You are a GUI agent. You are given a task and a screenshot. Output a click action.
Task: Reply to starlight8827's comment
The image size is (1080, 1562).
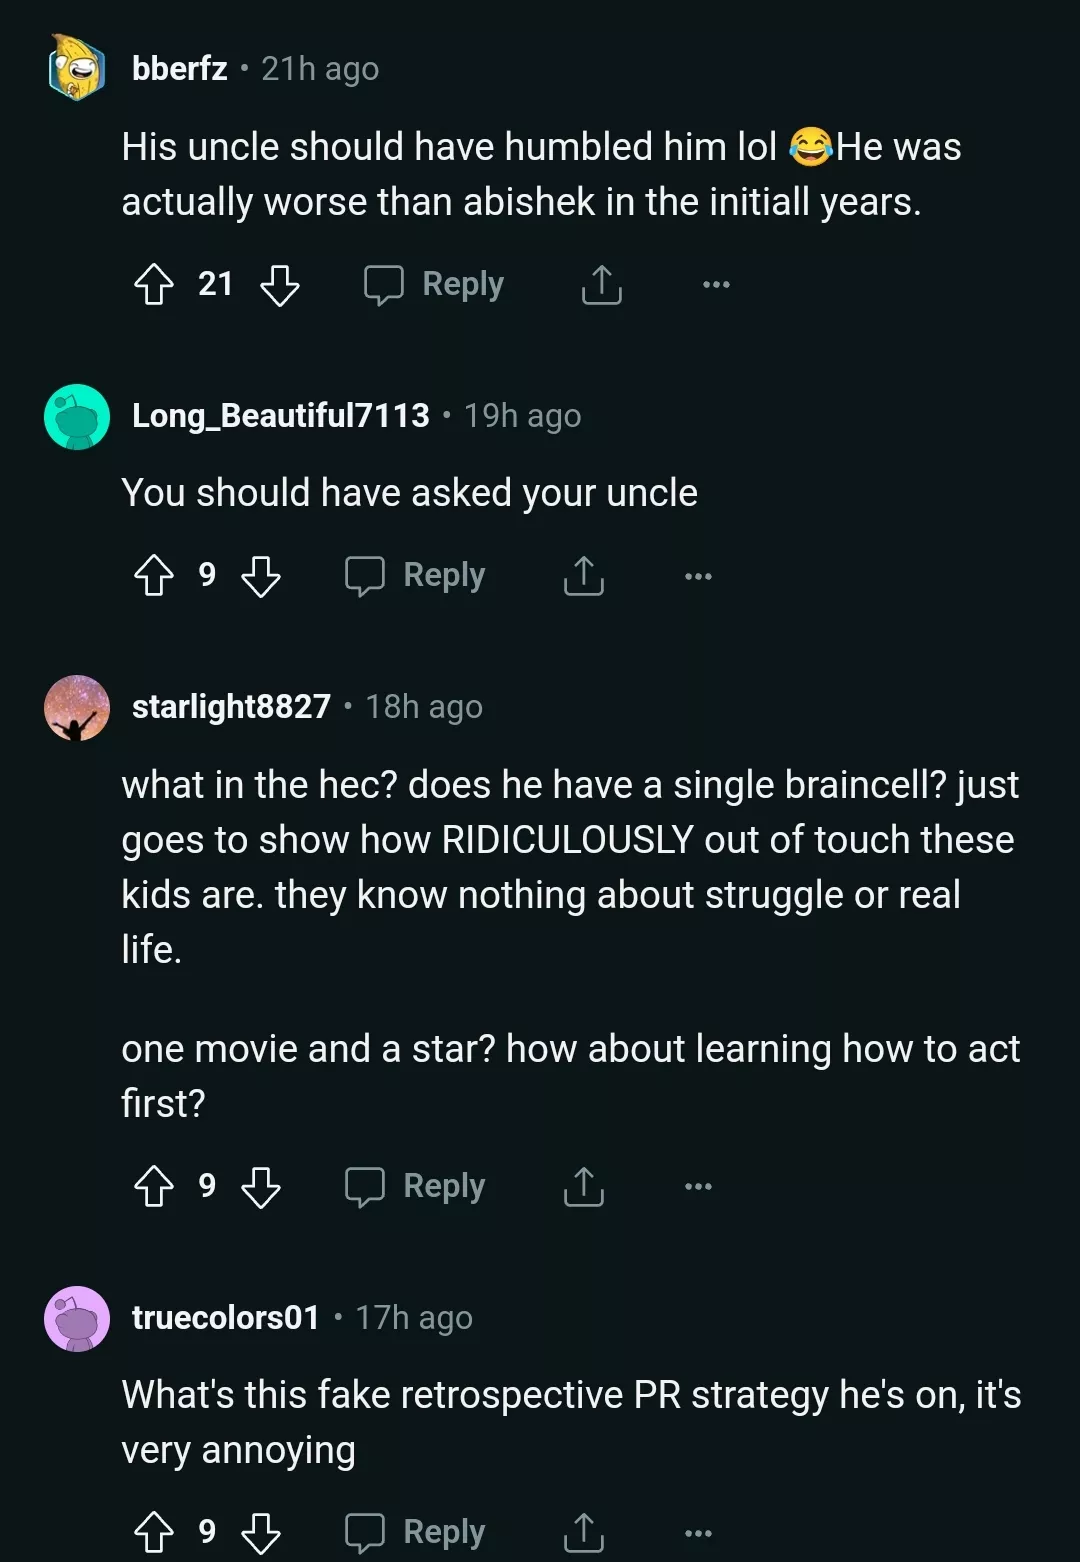point(415,1187)
